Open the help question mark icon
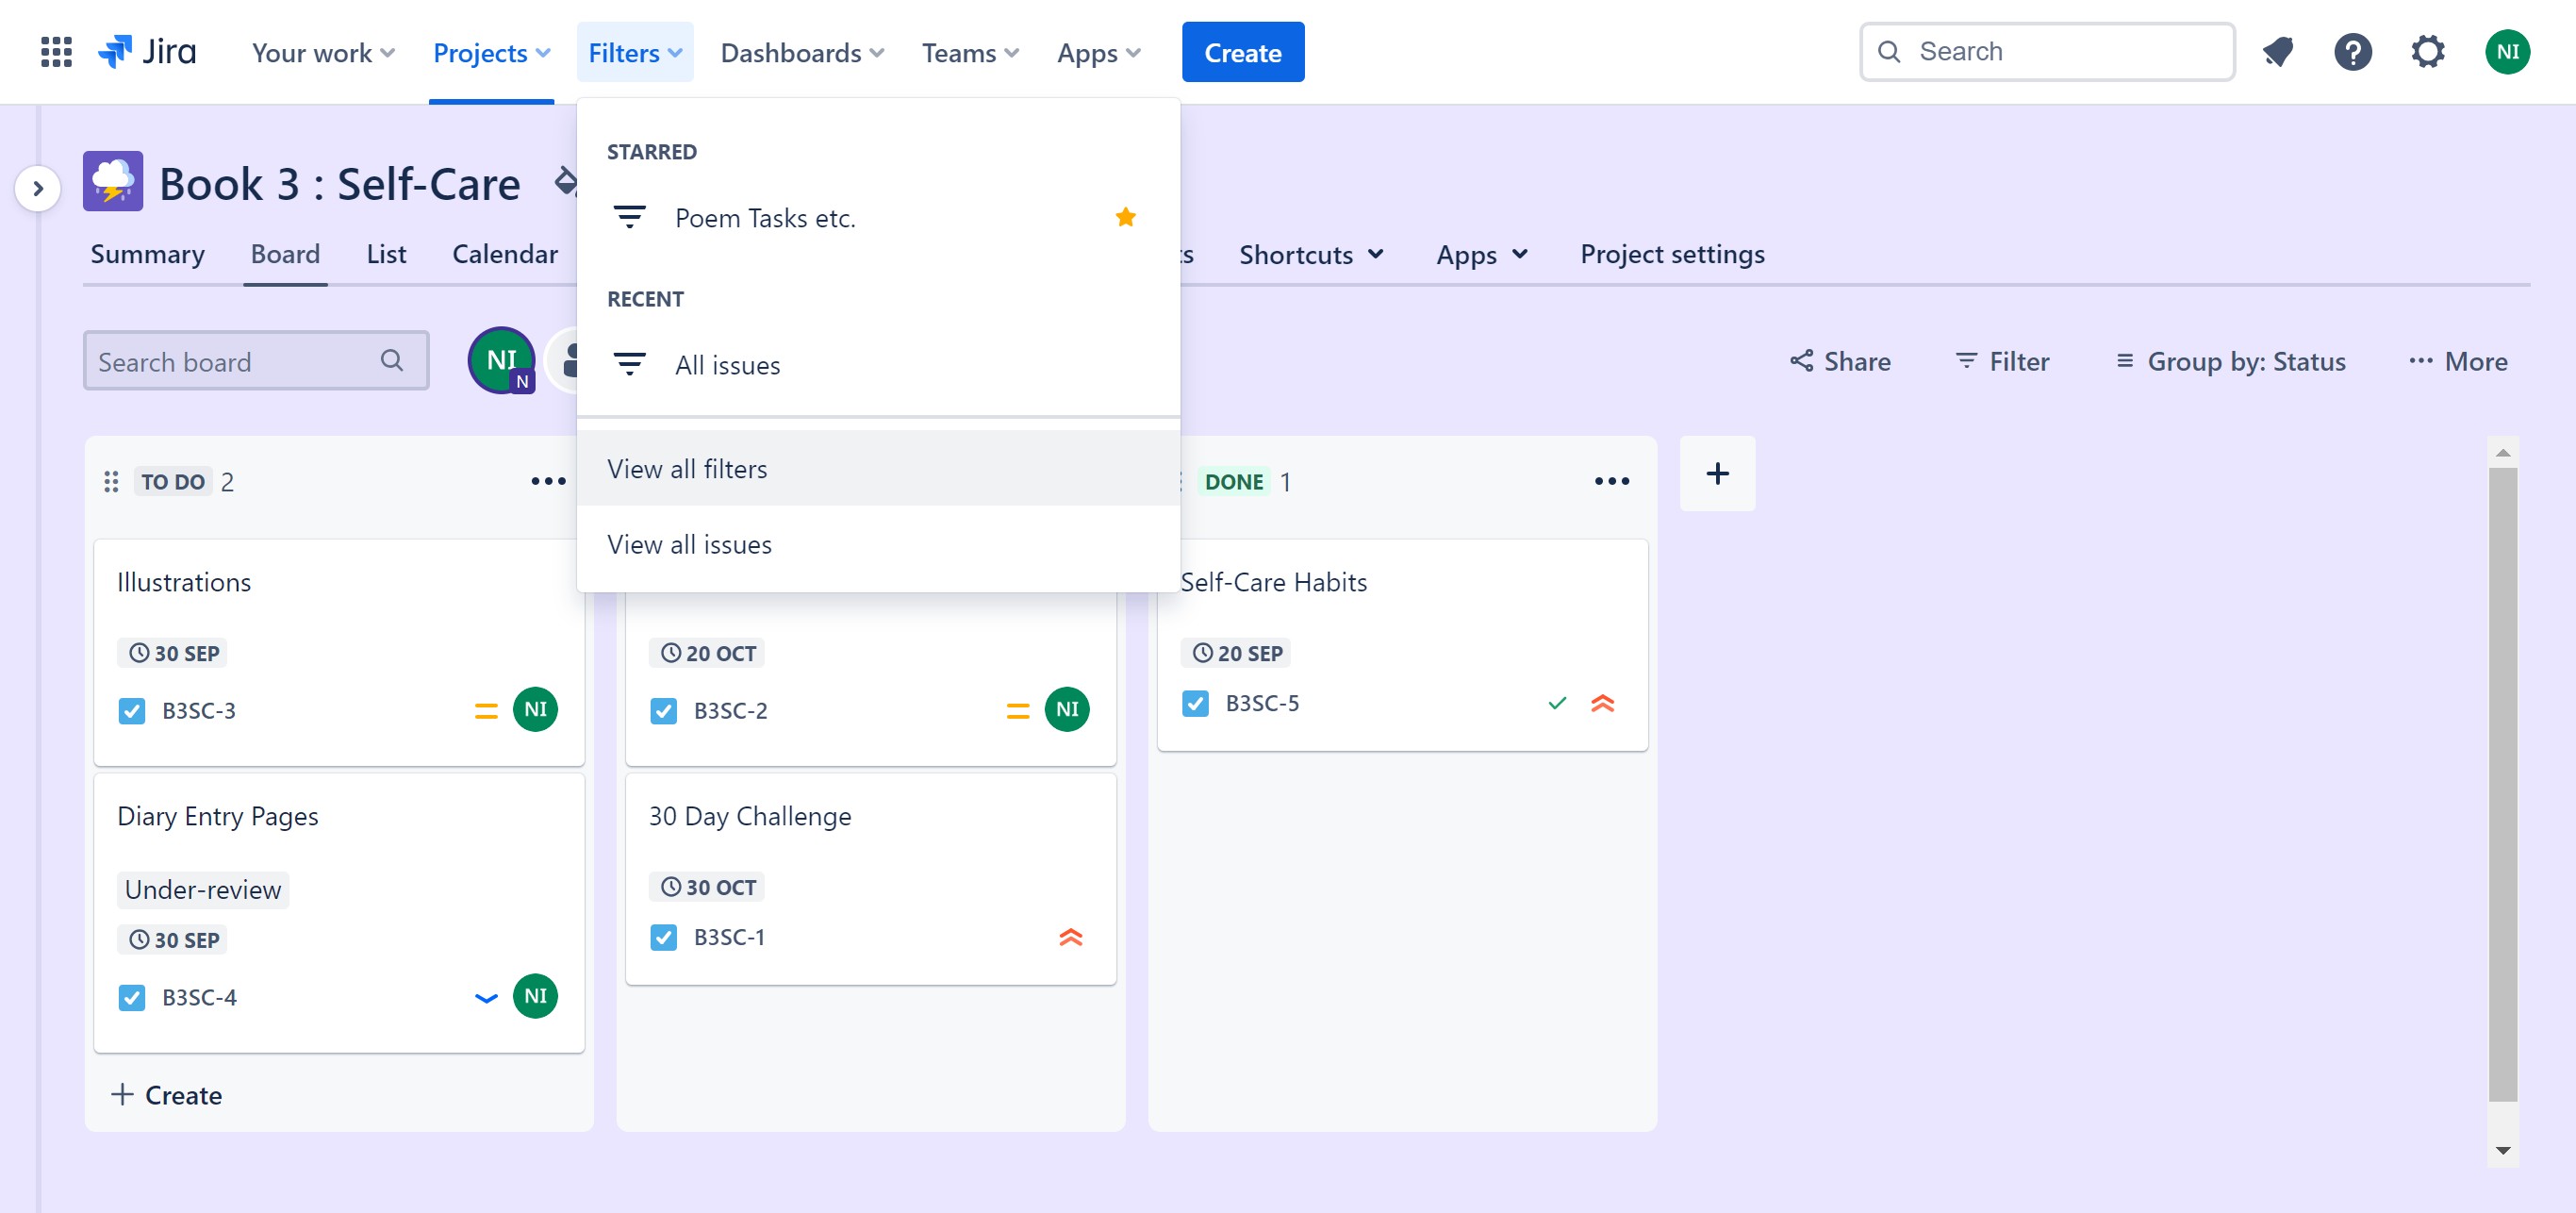This screenshot has width=2576, height=1213. [2352, 52]
